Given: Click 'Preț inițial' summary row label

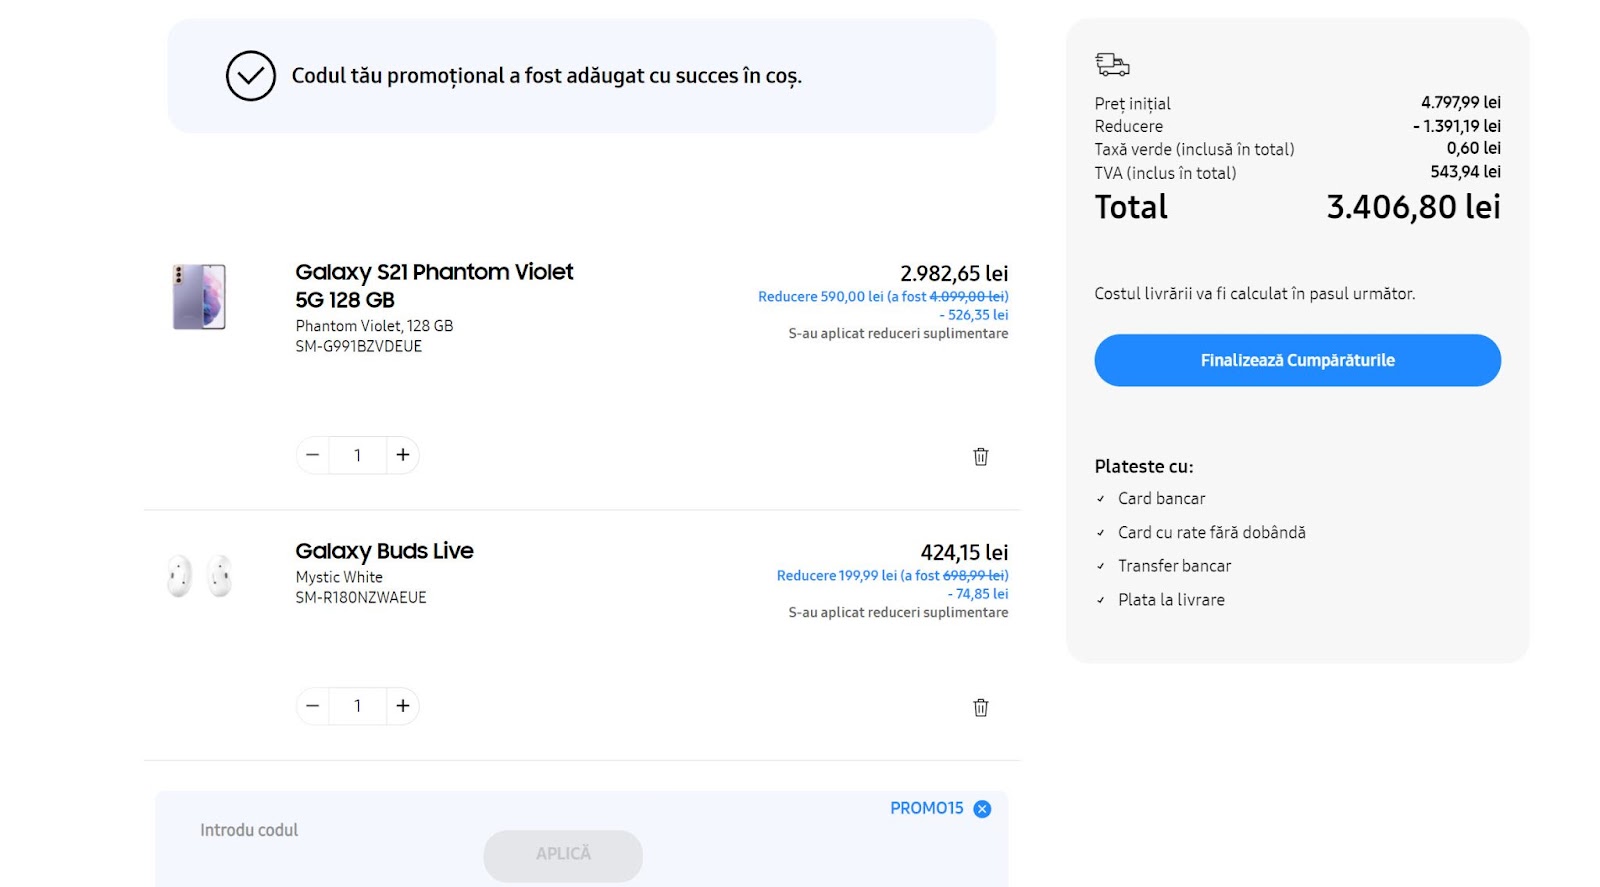Looking at the screenshot, I should (x=1132, y=104).
